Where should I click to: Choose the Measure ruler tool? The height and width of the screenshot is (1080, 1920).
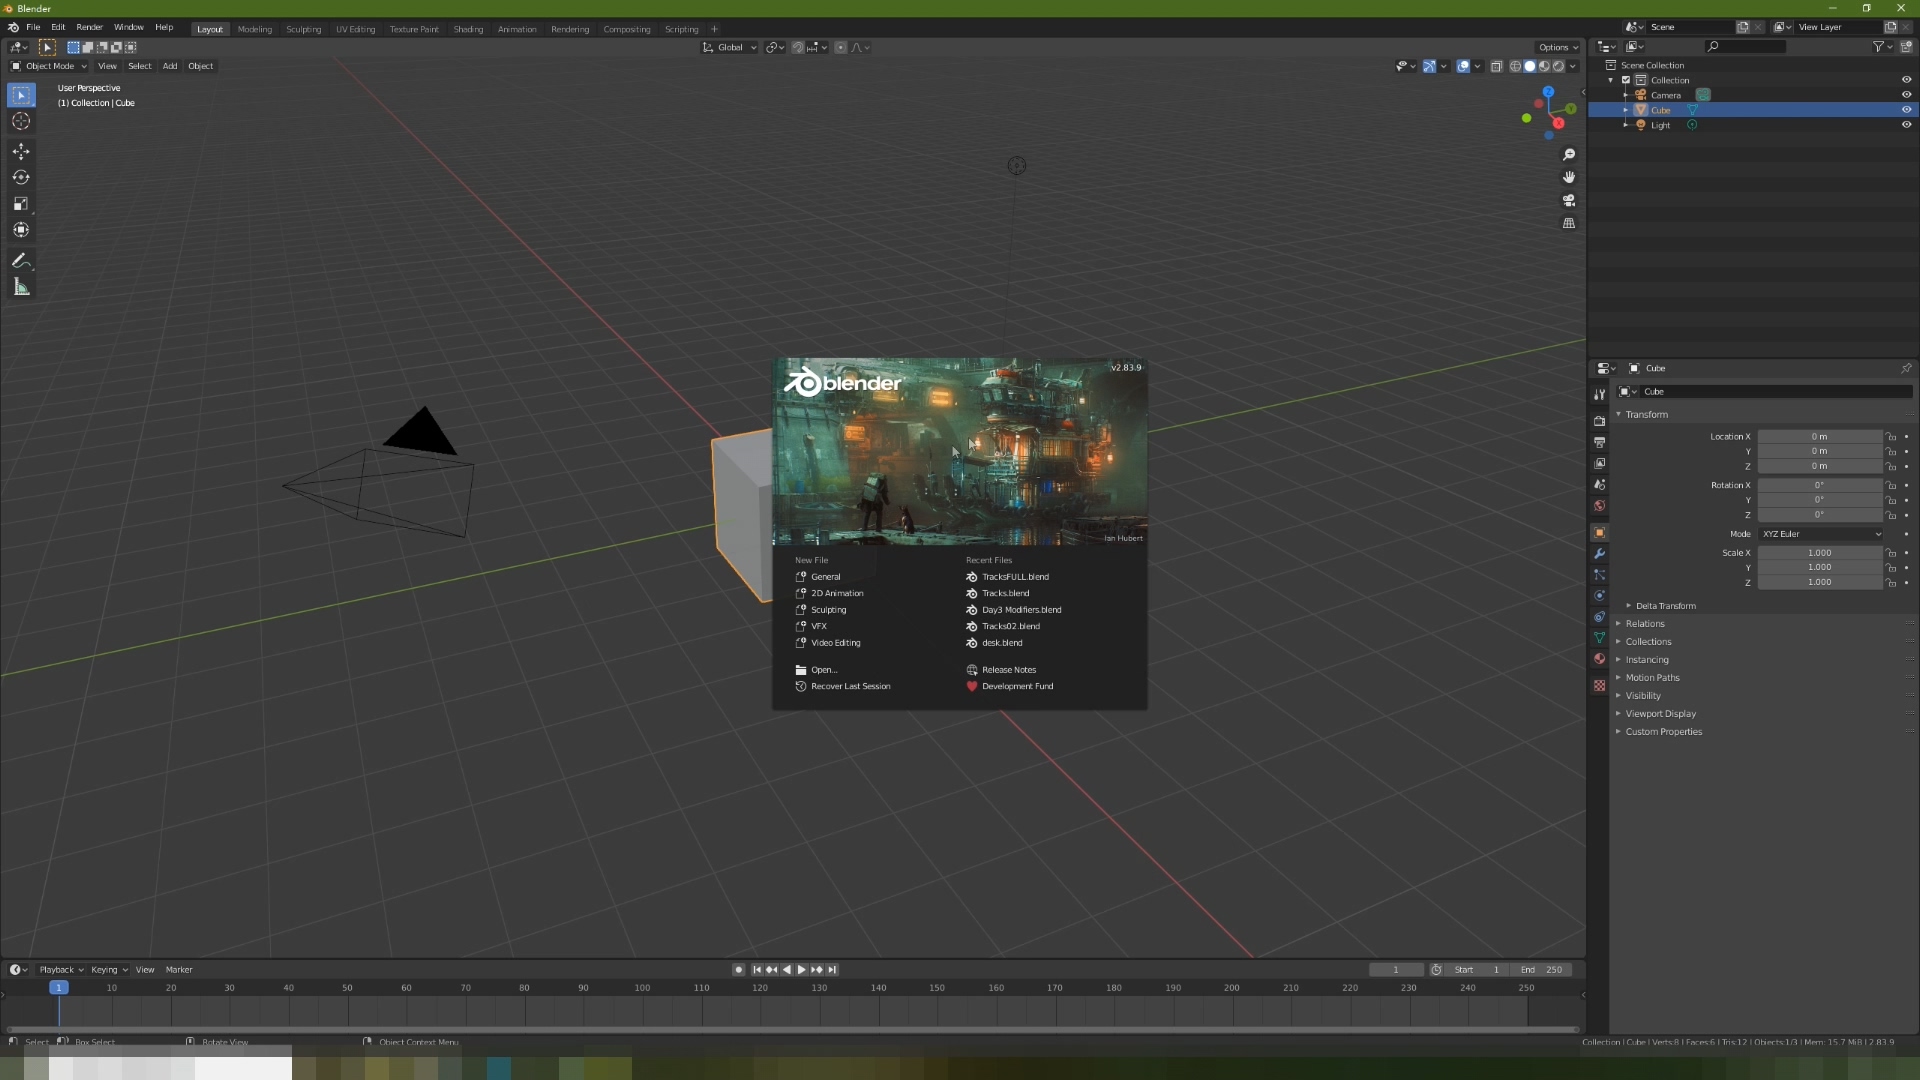[21, 287]
